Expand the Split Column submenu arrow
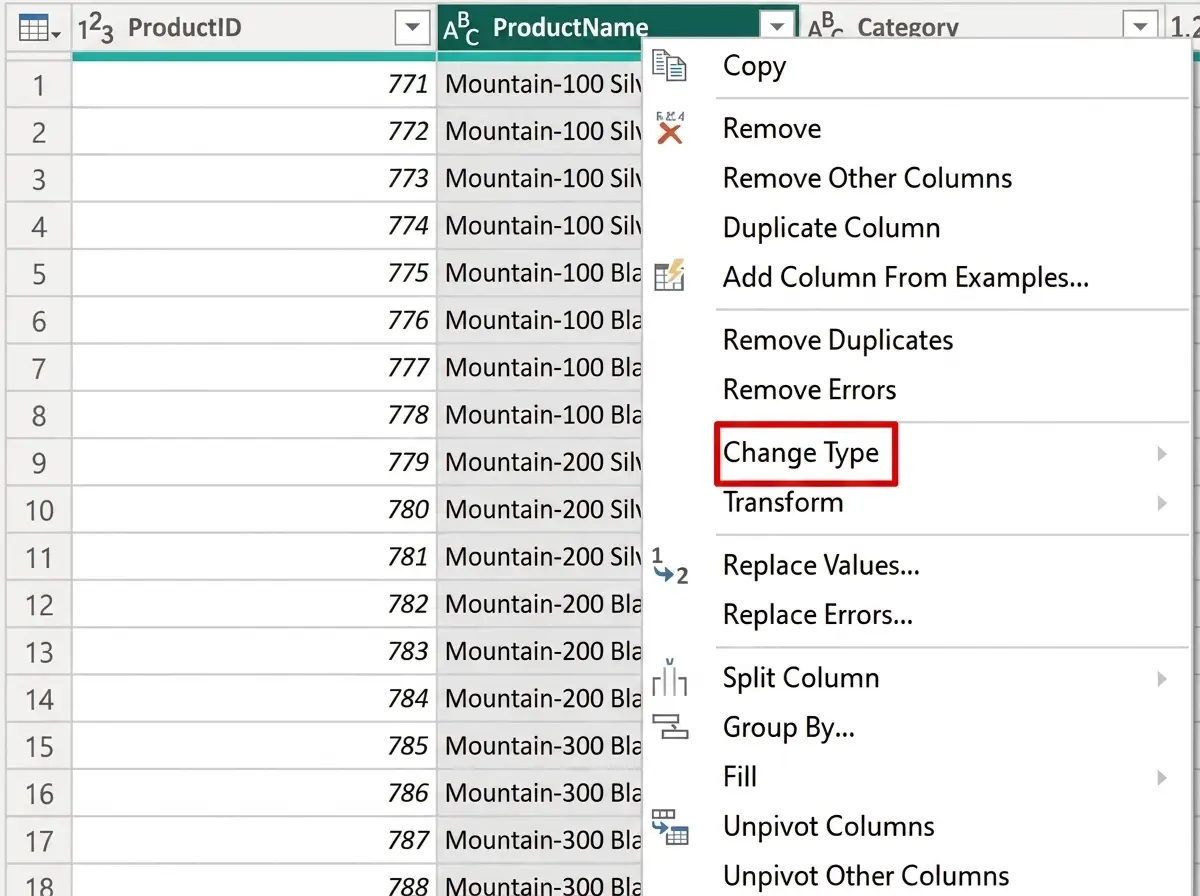This screenshot has width=1200, height=896. 1162,679
